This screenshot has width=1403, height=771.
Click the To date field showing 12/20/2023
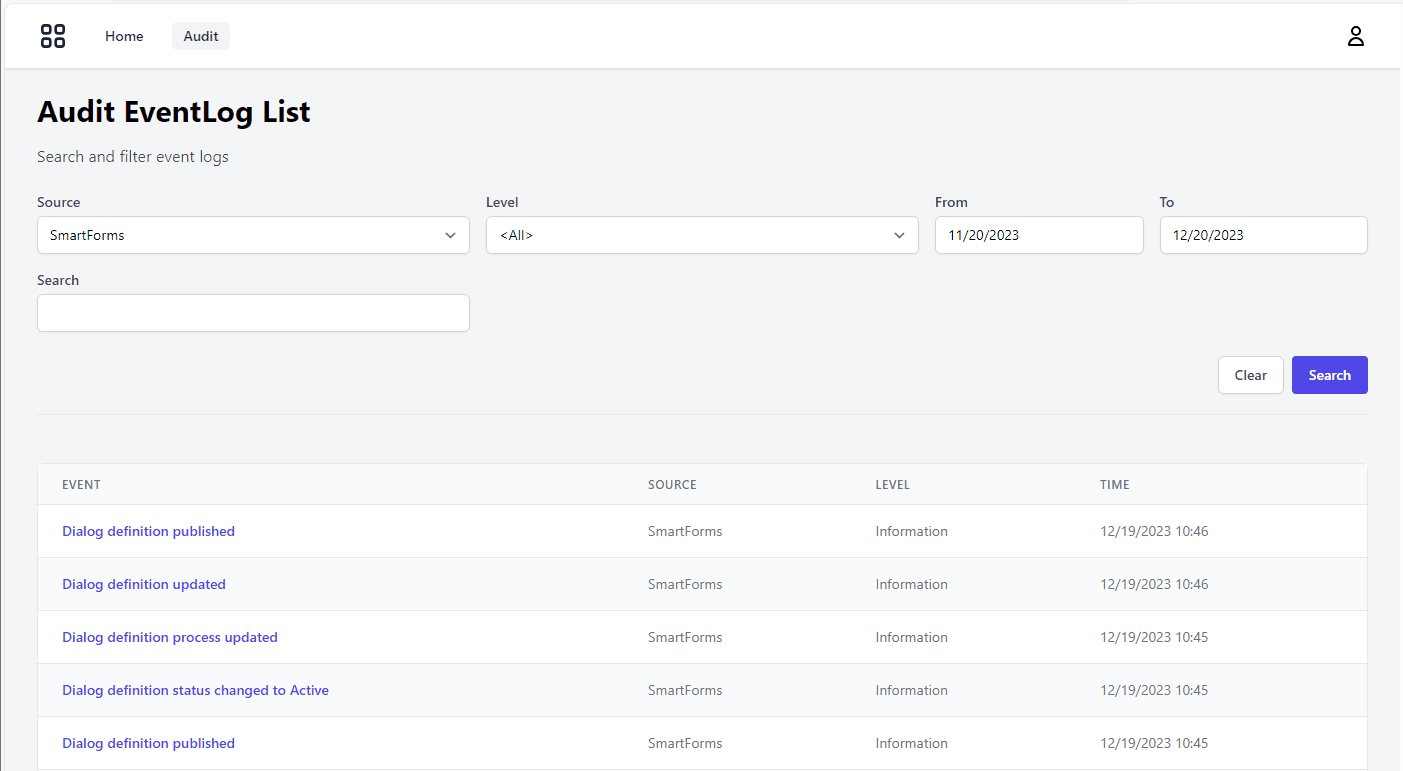pos(1263,235)
